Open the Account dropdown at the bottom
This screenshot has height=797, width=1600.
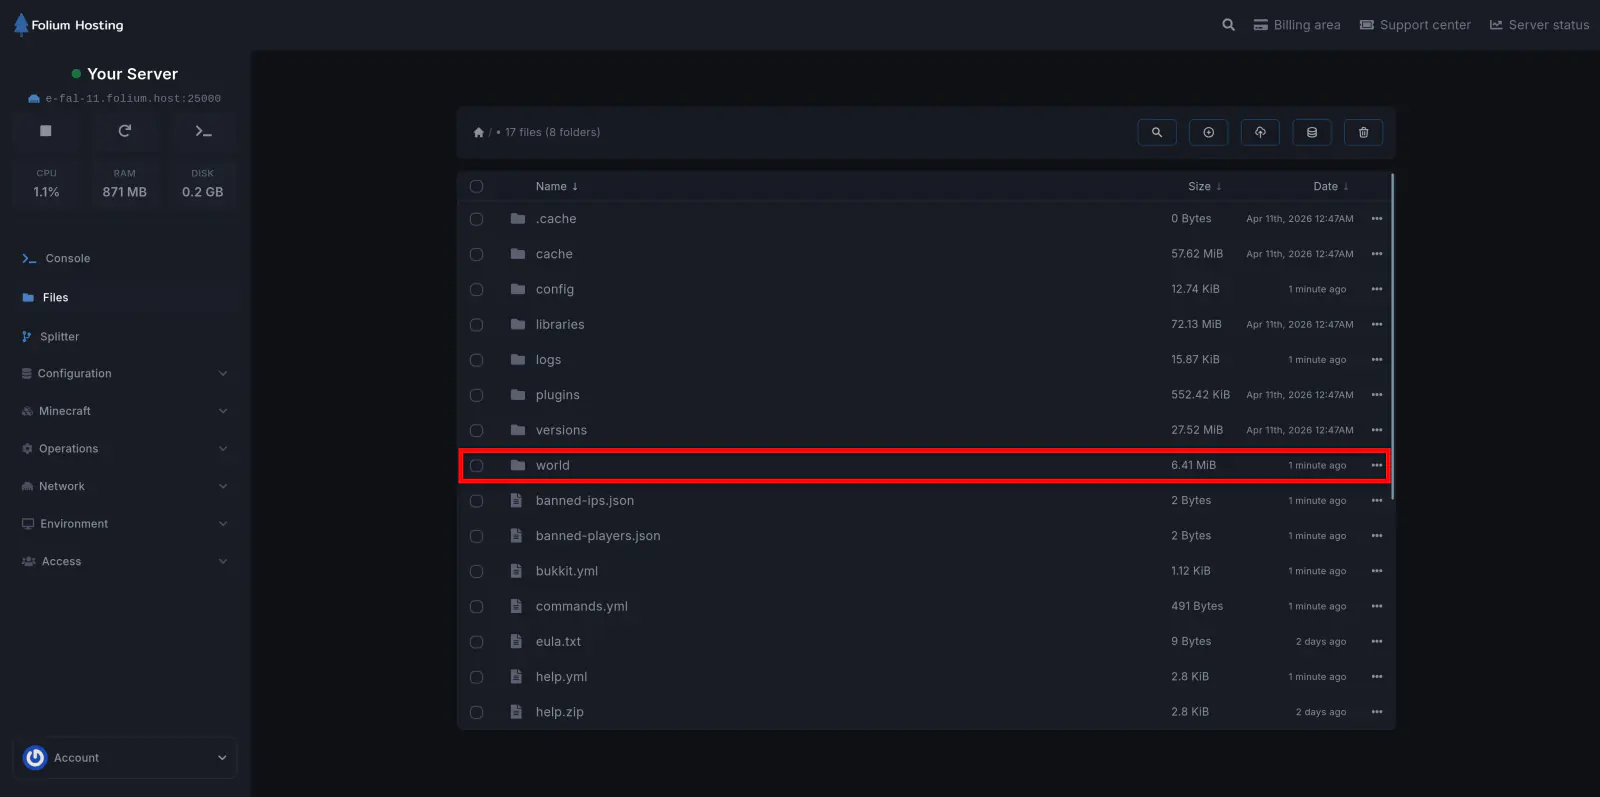124,758
